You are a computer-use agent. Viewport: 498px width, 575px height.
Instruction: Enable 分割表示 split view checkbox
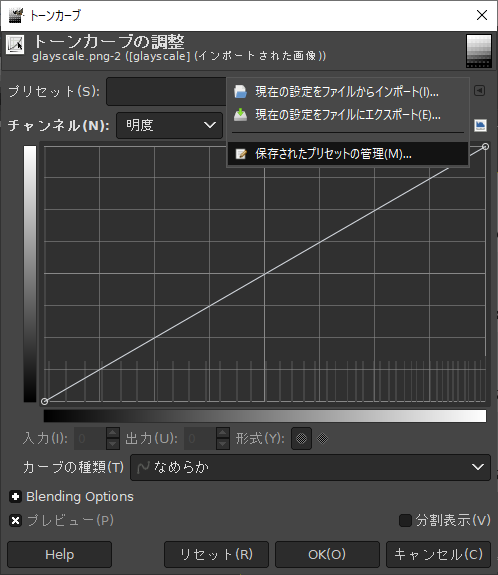(x=405, y=520)
